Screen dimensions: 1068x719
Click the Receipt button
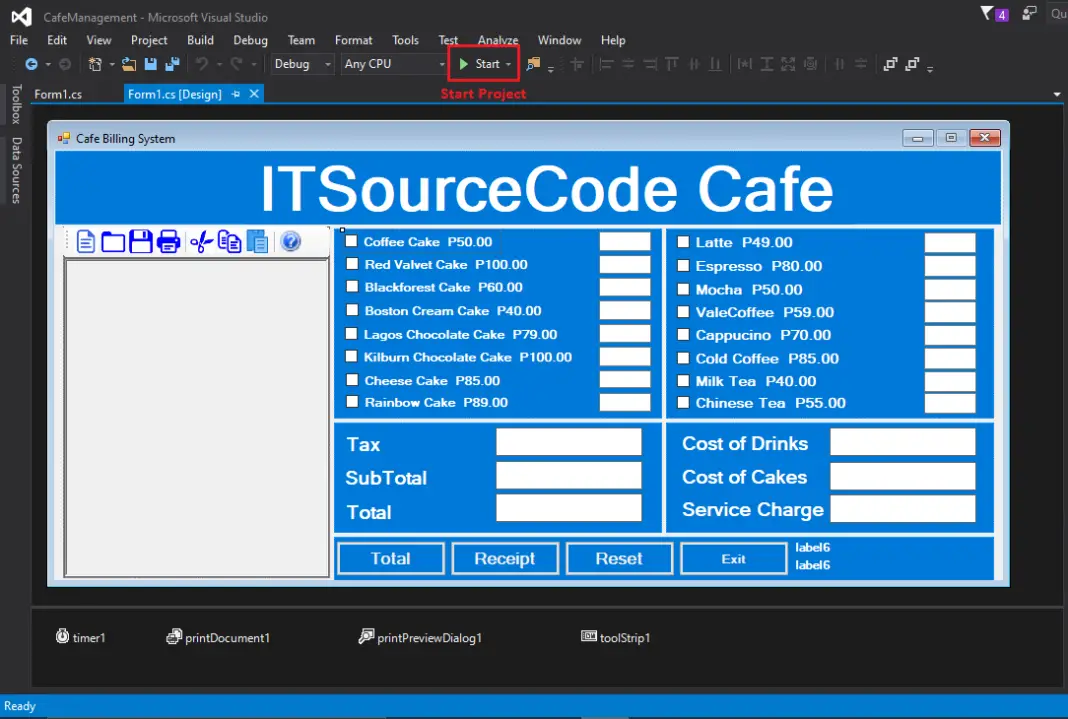tap(505, 558)
